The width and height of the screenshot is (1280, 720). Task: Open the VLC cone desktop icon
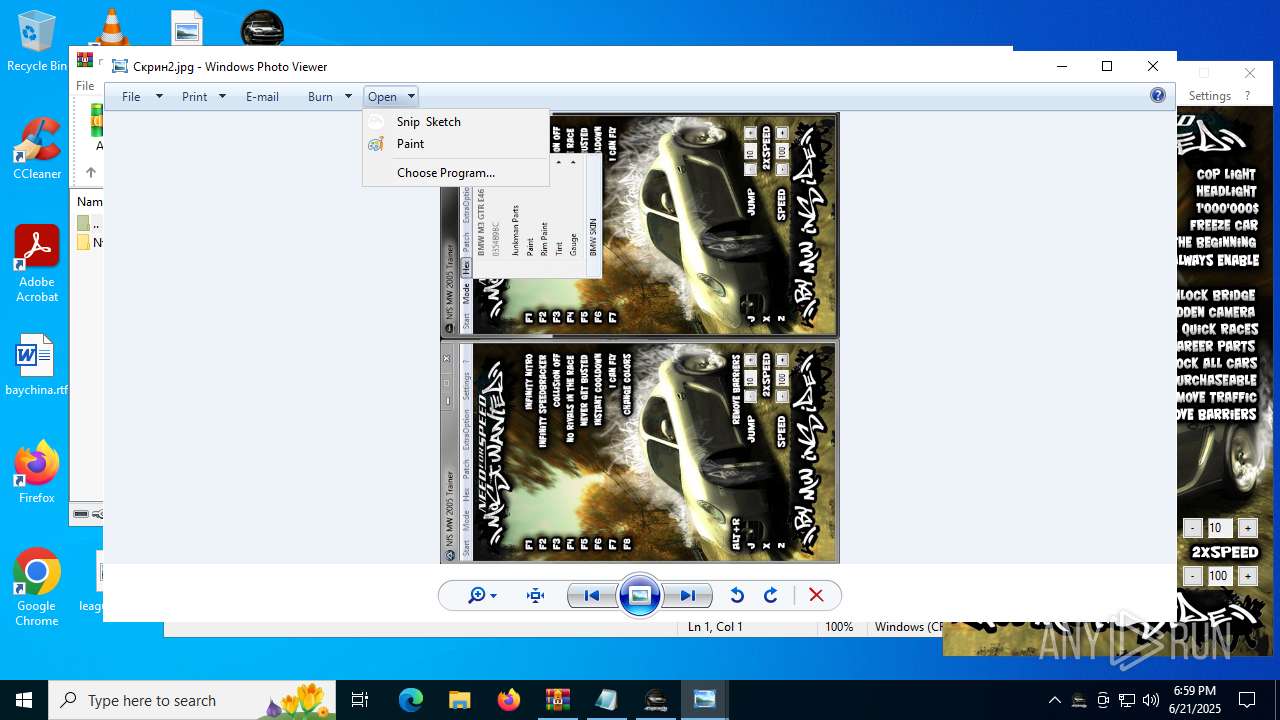(112, 26)
